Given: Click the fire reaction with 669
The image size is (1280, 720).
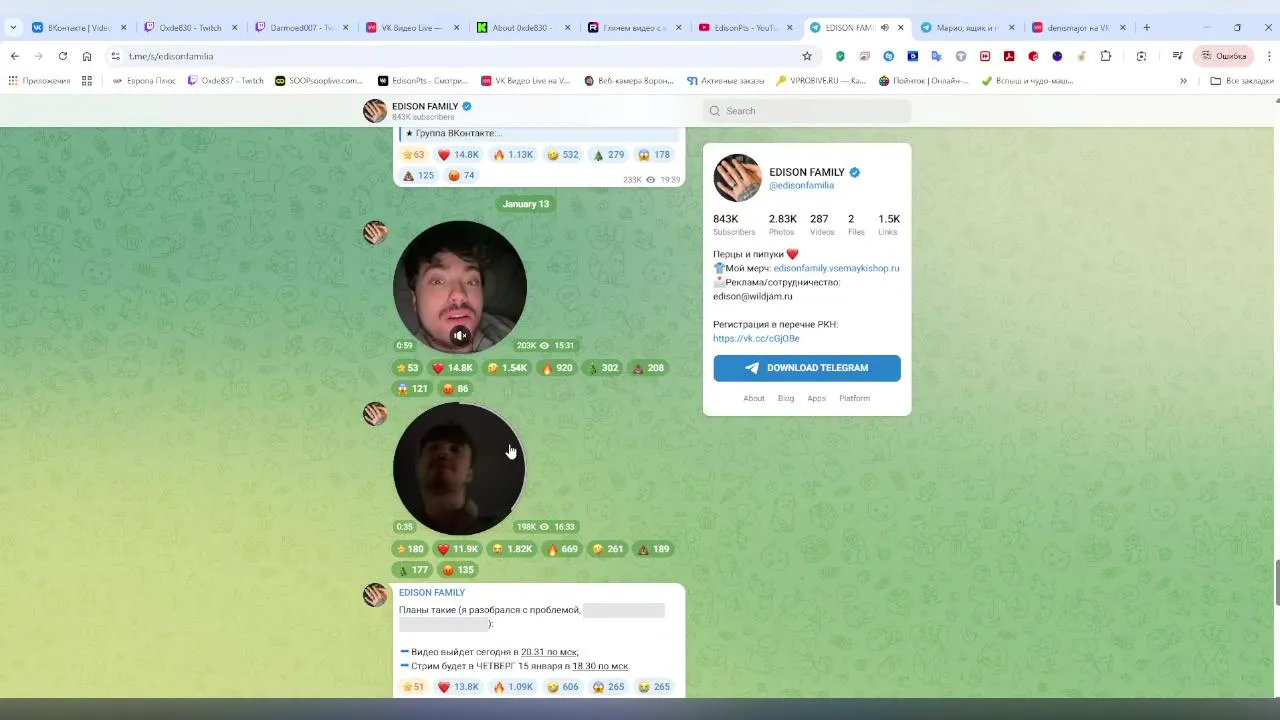Looking at the screenshot, I should click(563, 549).
